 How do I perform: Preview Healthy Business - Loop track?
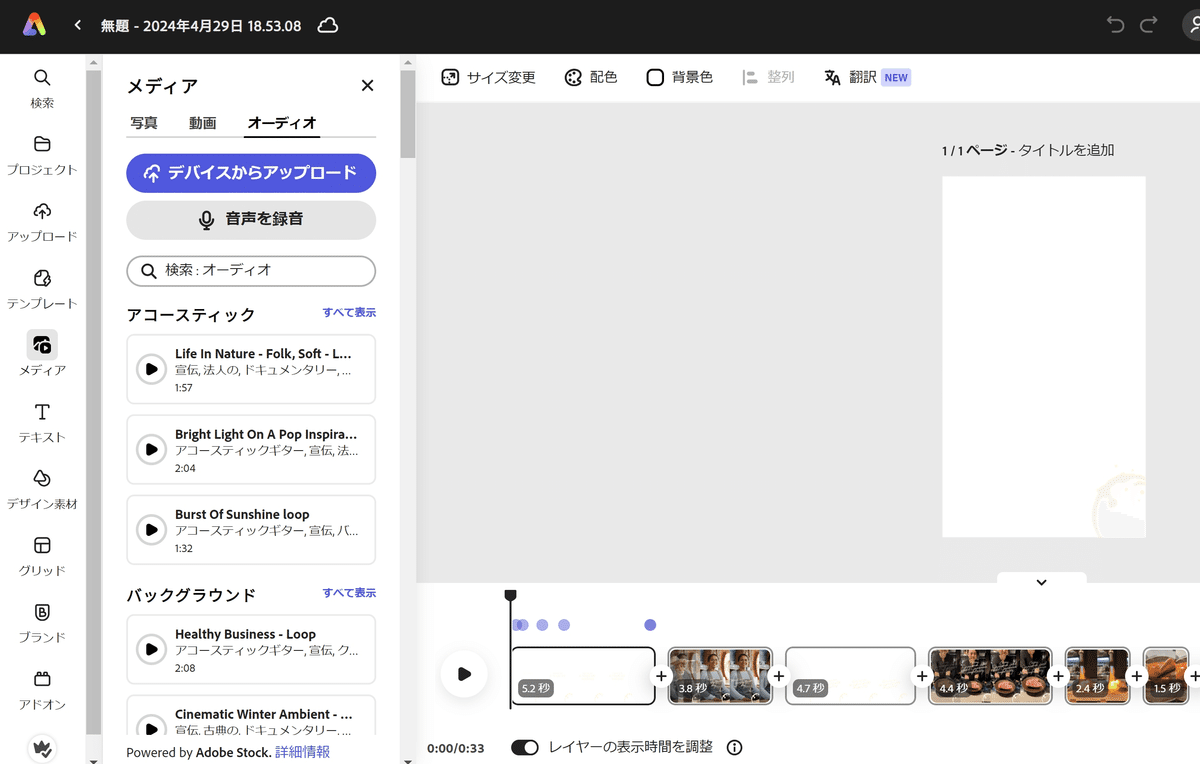point(151,649)
